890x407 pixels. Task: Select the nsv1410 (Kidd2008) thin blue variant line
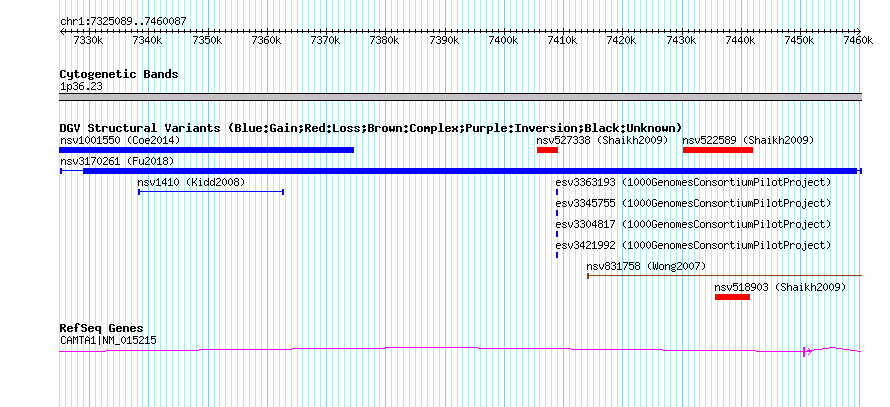click(x=211, y=192)
